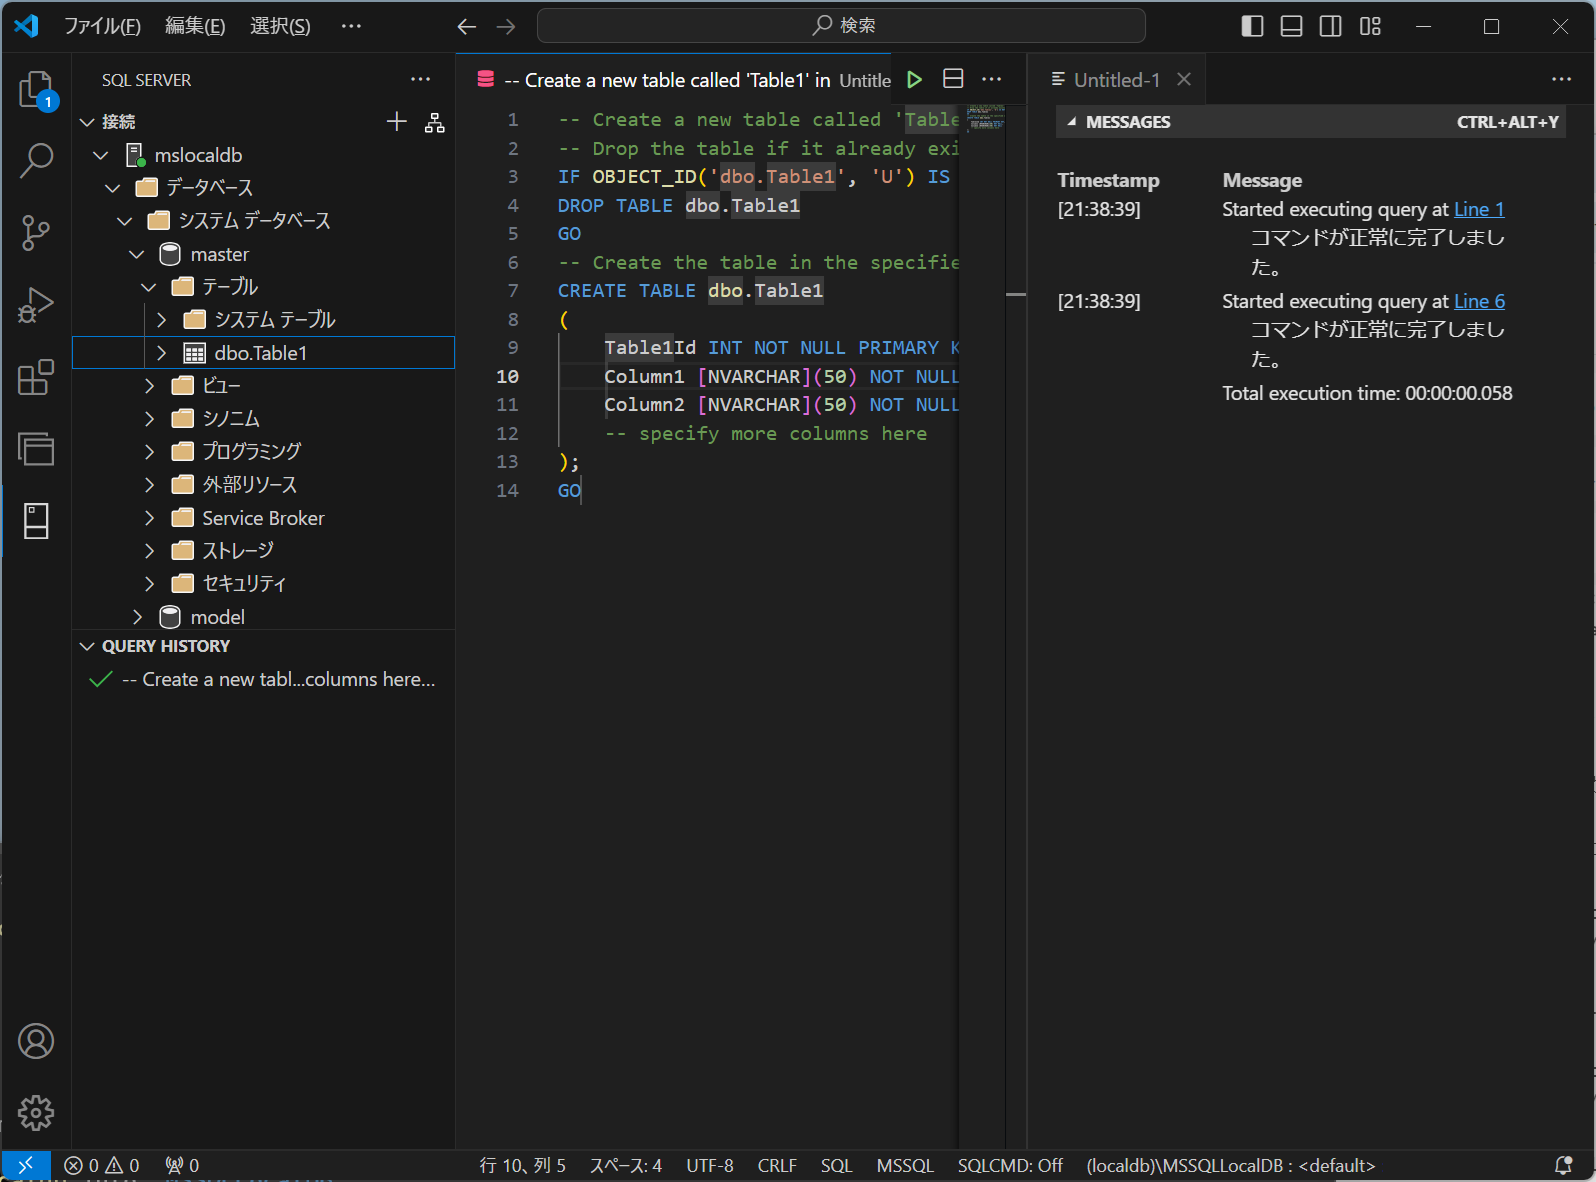Viewport: 1596px width, 1182px height.
Task: Add a new connection with plus icon
Action: click(397, 122)
